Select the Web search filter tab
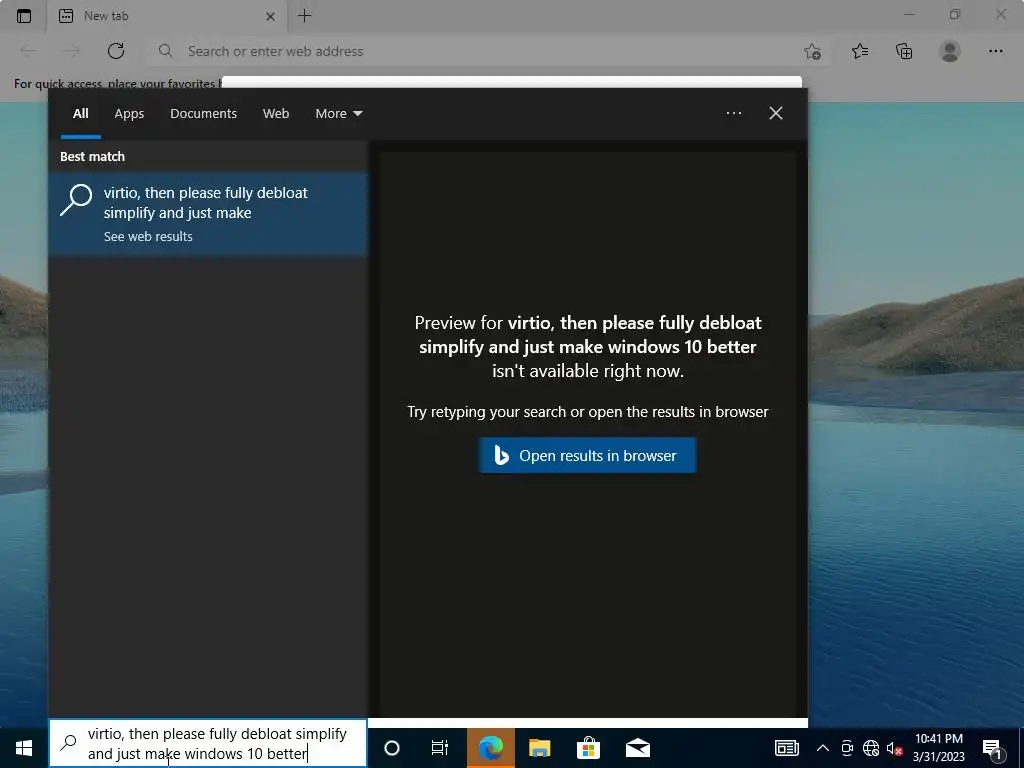This screenshot has width=1024, height=768. [x=276, y=114]
